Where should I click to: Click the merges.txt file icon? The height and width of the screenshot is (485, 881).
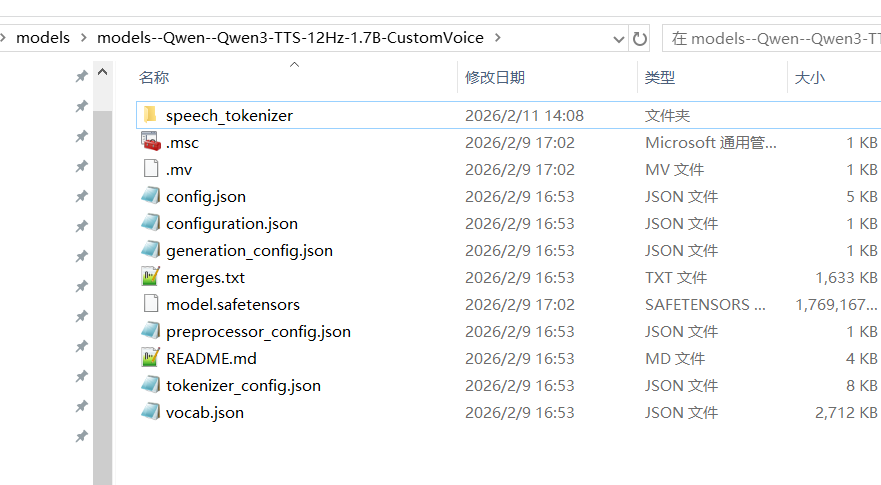[150, 277]
